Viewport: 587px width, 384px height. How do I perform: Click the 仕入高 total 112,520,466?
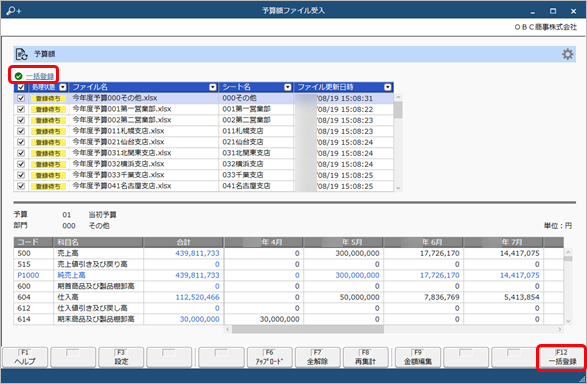pos(197,297)
